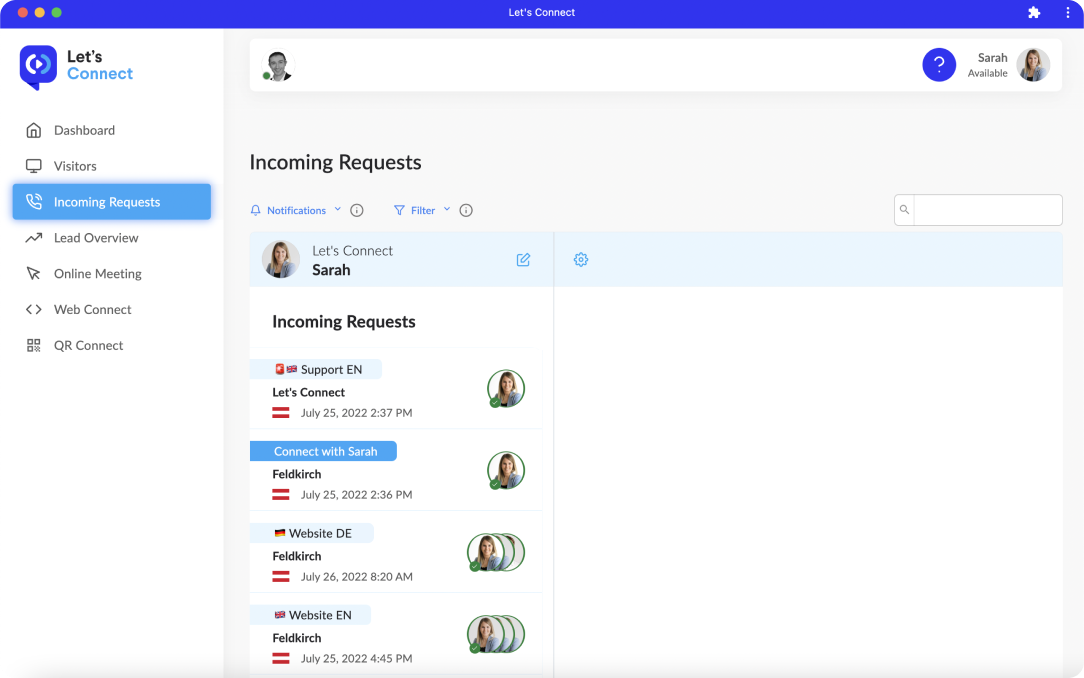Open Lead Overview
Viewport: 1084px width, 678px height.
tap(95, 238)
